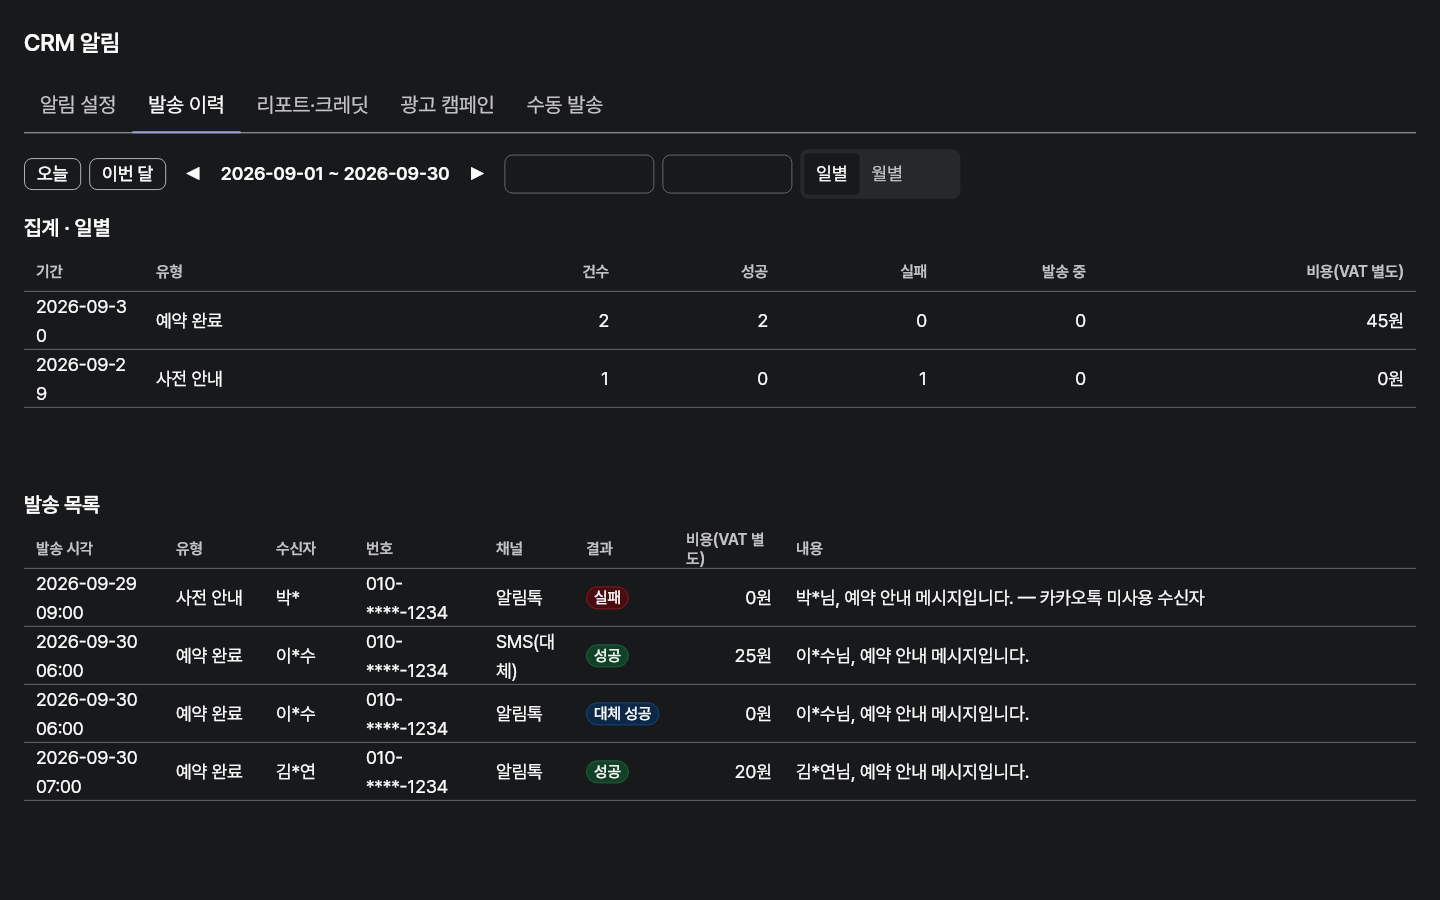Screen dimensions: 1440x900
Task: Click the 대체 성공 result badge
Action: pyautogui.click(x=622, y=714)
